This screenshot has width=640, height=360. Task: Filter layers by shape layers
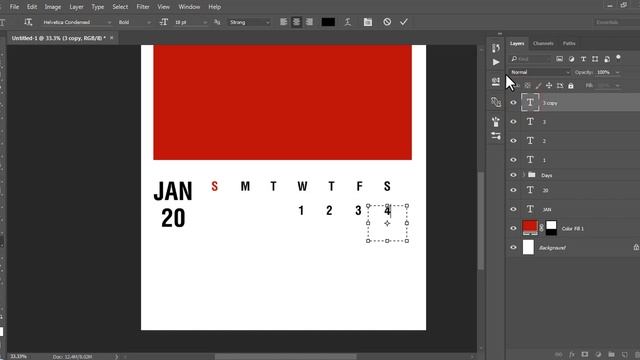pos(595,59)
